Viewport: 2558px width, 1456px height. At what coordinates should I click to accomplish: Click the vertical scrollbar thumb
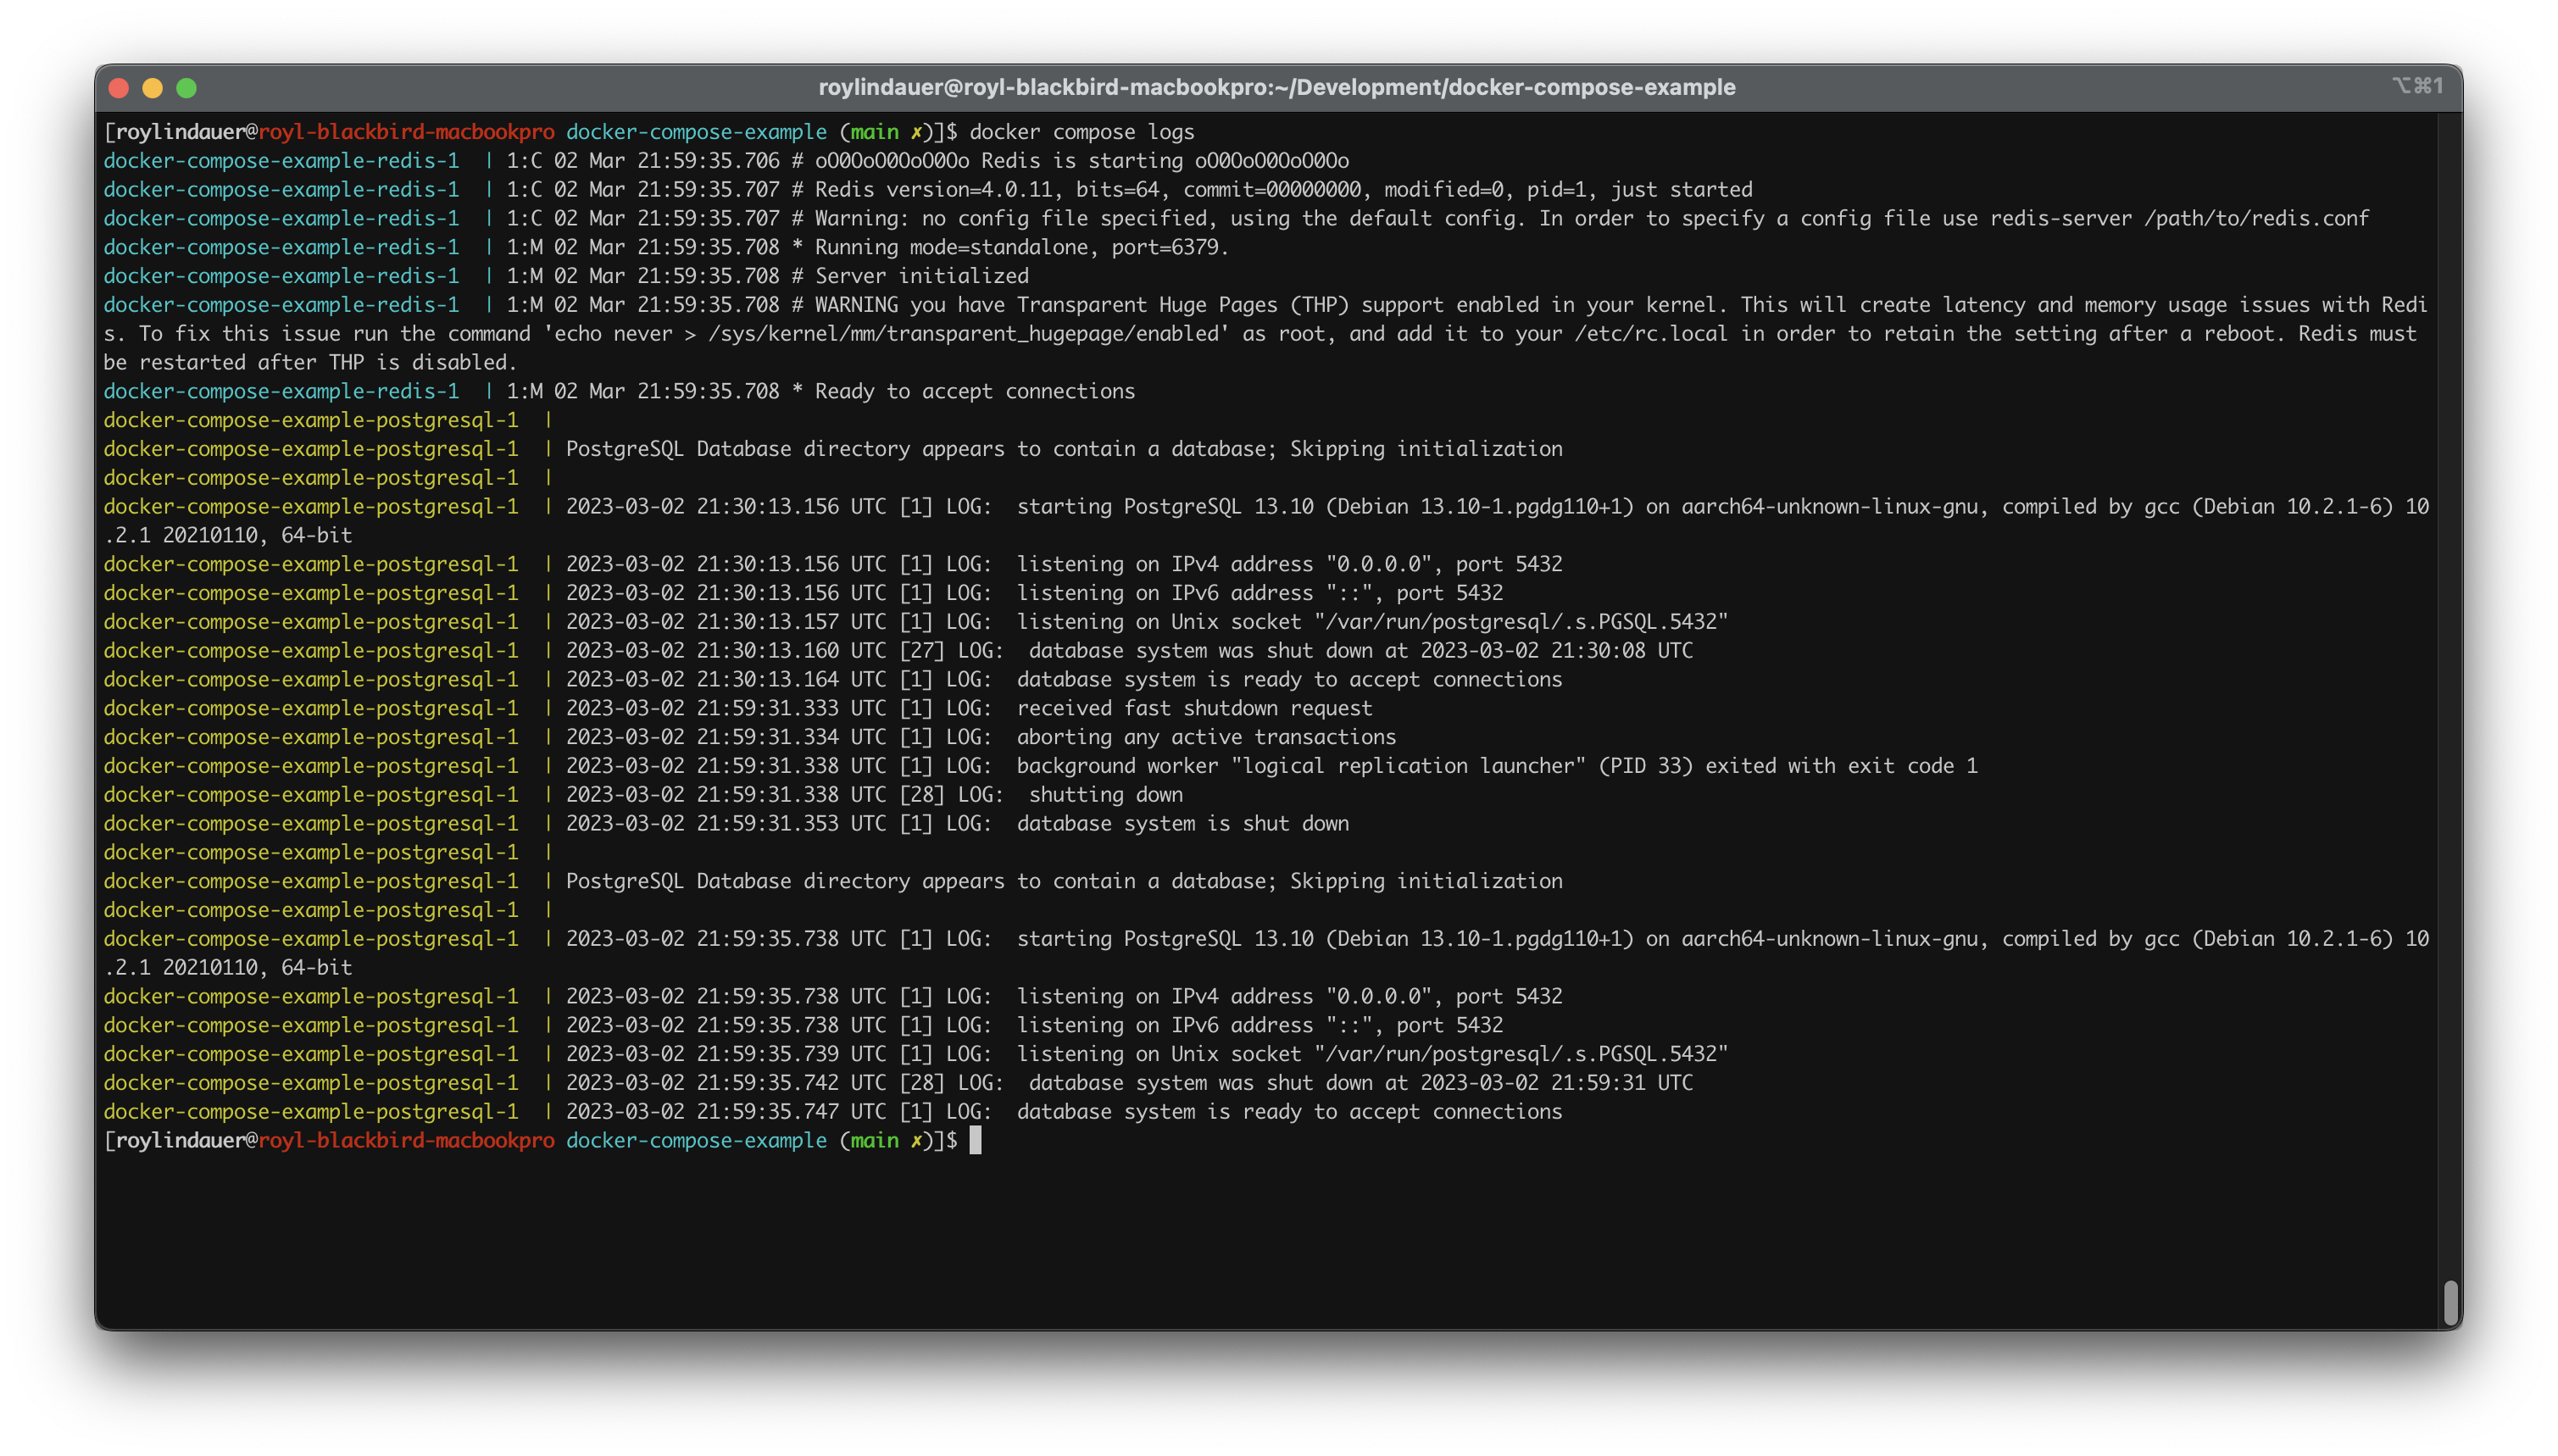[x=2450, y=1302]
